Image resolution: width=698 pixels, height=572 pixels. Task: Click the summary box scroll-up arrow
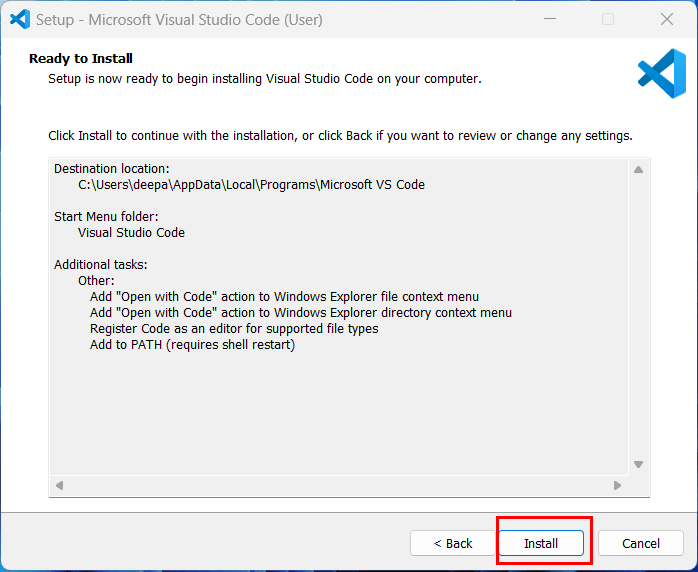click(x=638, y=170)
